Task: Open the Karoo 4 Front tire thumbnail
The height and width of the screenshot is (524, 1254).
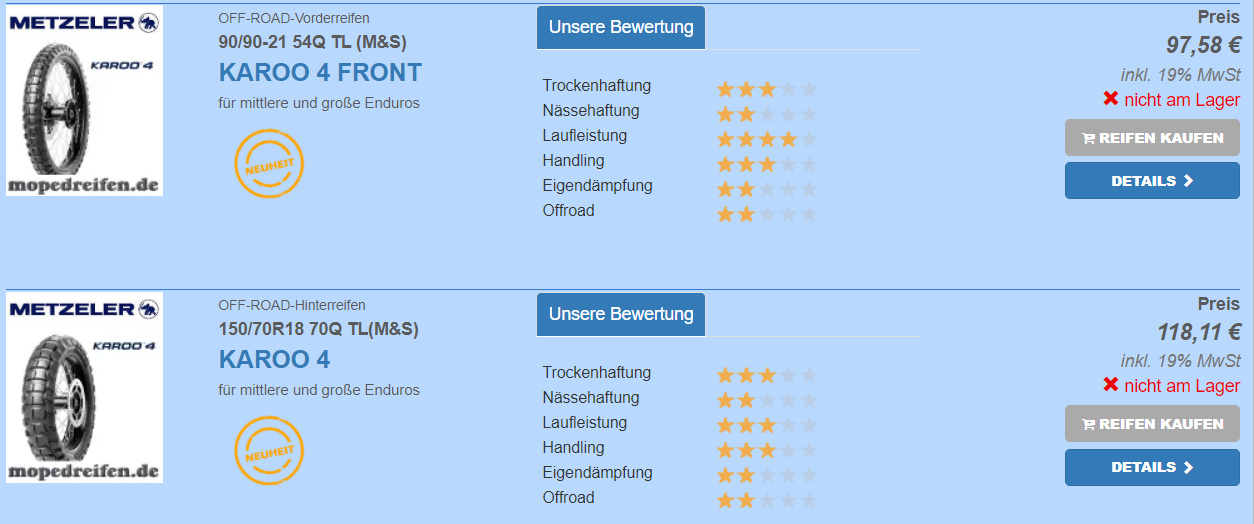Action: tap(84, 110)
